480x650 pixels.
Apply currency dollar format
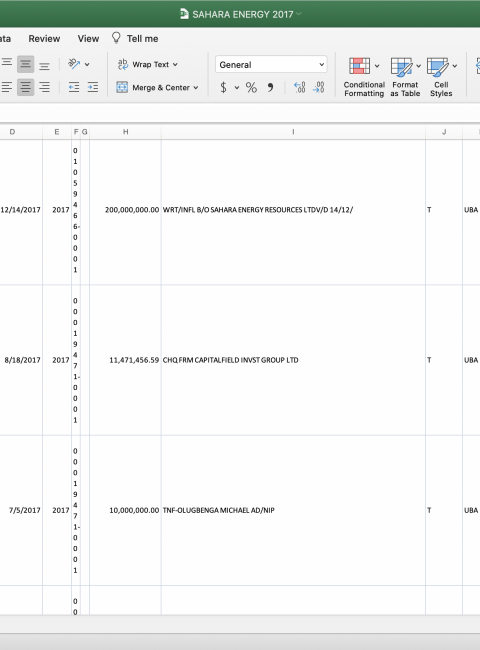[223, 87]
